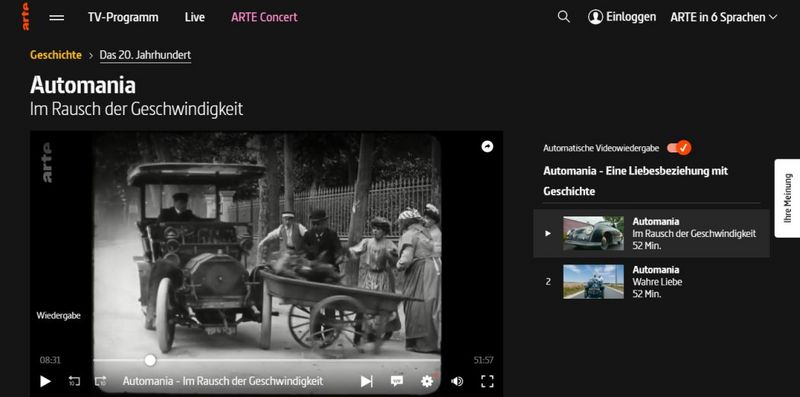Go to the Live section

tap(194, 17)
